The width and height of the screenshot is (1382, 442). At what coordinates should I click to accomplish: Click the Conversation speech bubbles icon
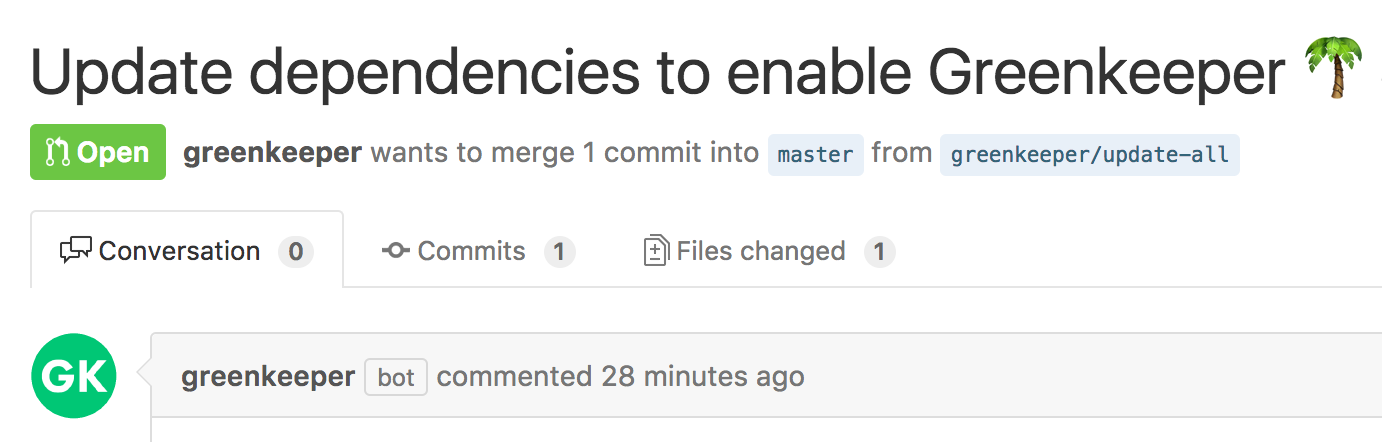[76, 250]
